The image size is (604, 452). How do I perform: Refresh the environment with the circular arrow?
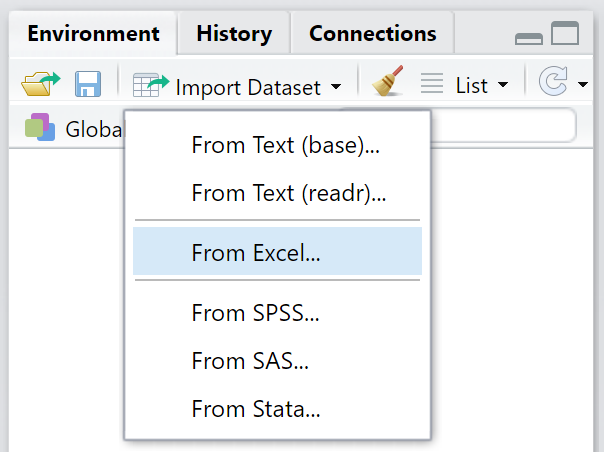(x=552, y=85)
